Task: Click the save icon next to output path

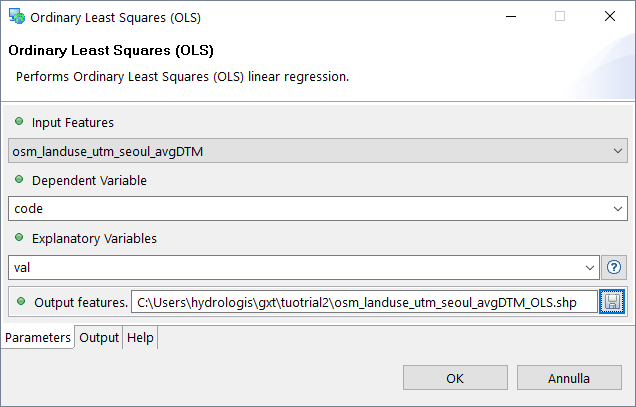Action: (x=612, y=301)
